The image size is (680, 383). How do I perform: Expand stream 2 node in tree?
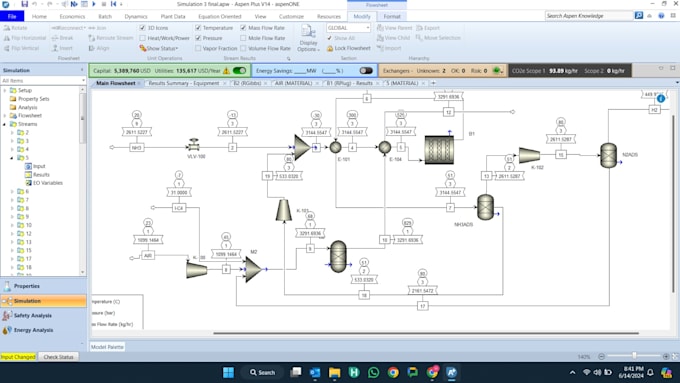click(x=12, y=132)
